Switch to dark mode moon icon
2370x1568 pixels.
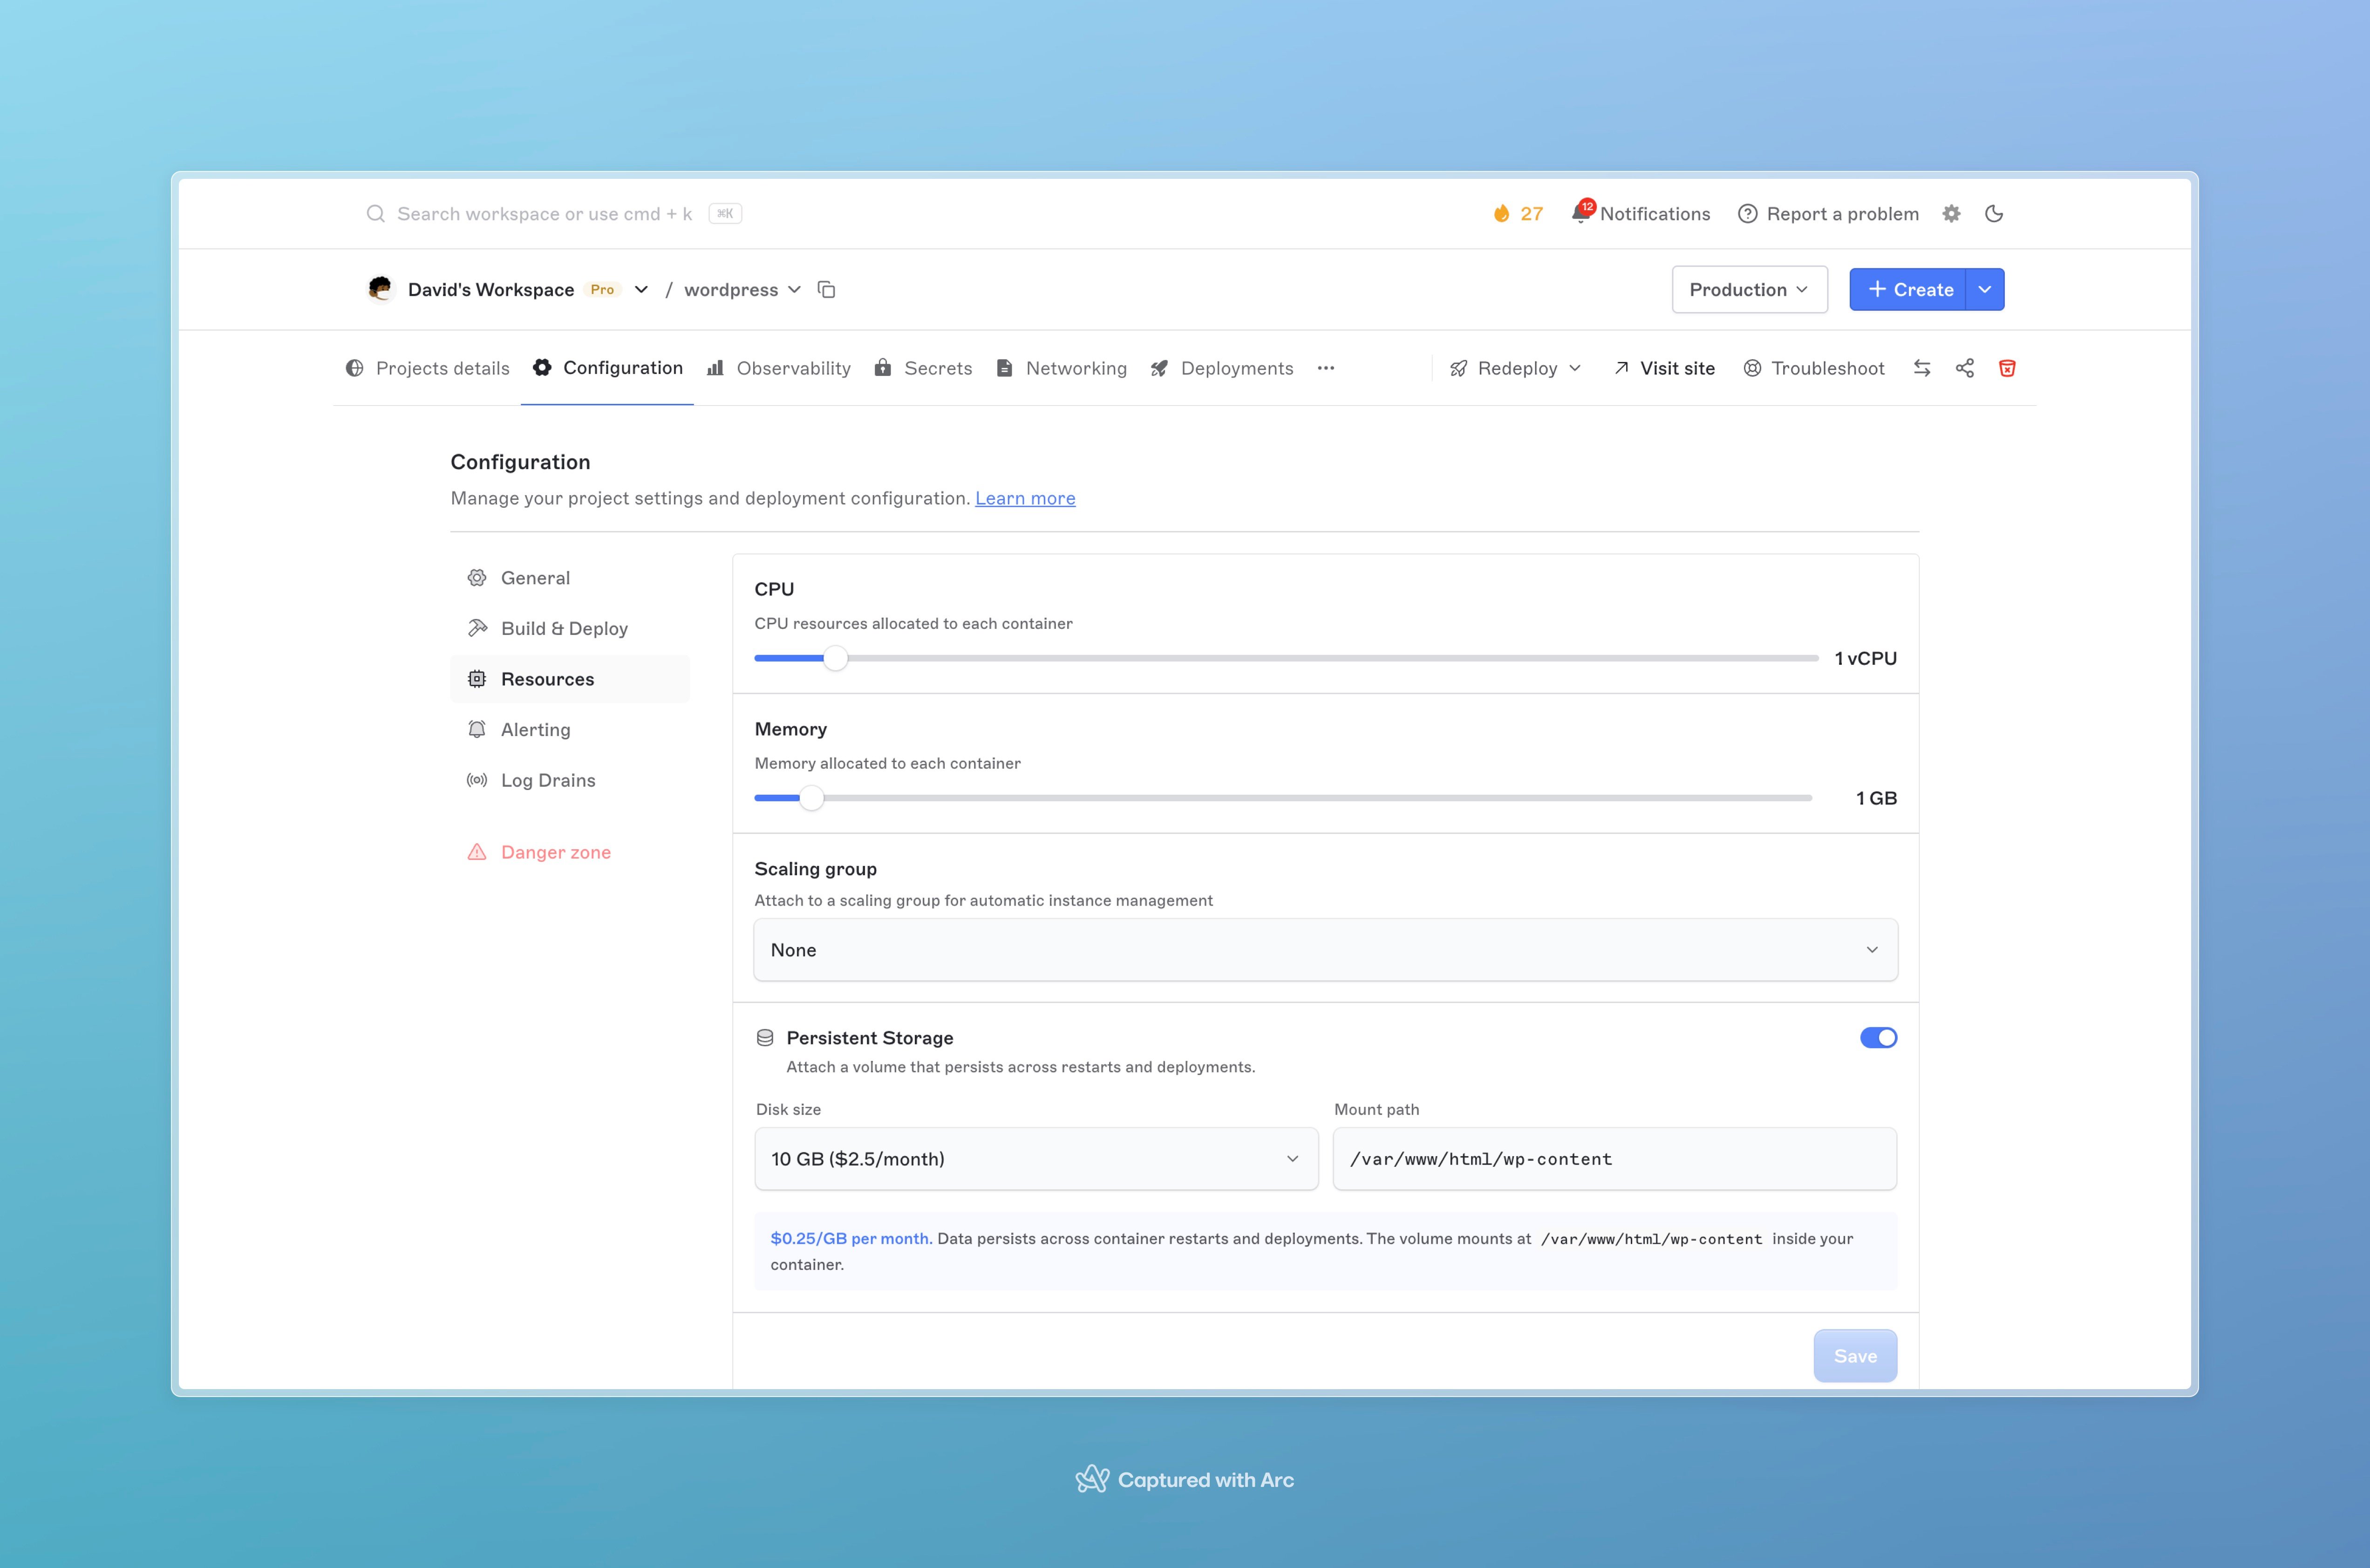1994,214
